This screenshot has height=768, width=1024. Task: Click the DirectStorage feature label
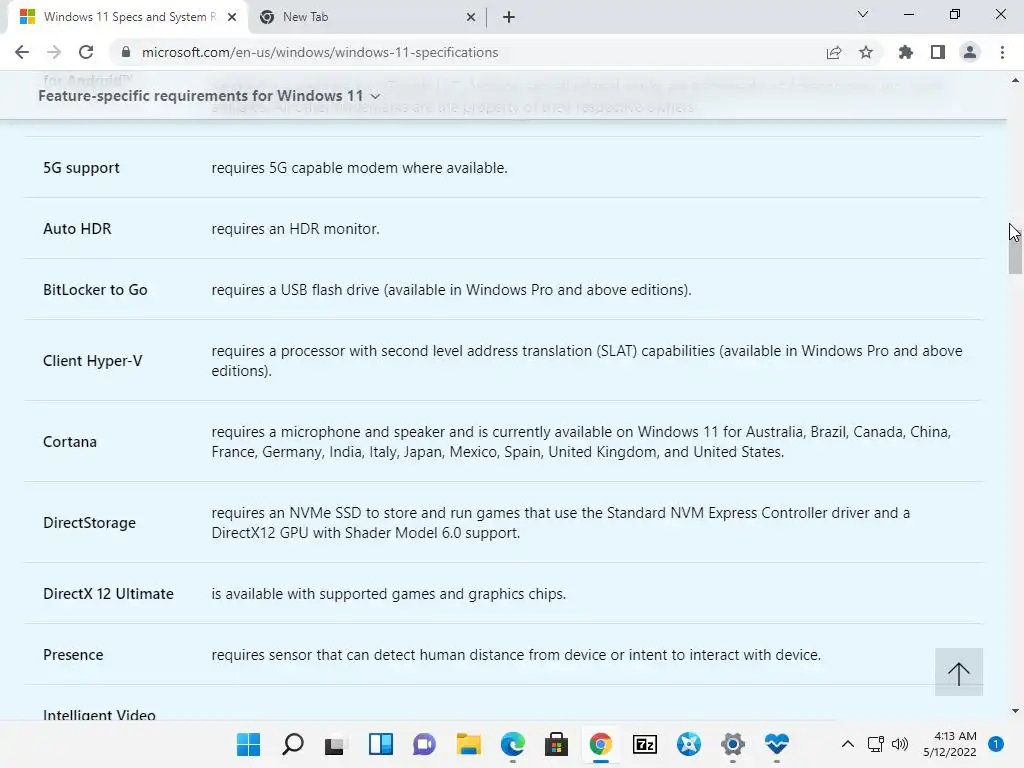(x=89, y=522)
